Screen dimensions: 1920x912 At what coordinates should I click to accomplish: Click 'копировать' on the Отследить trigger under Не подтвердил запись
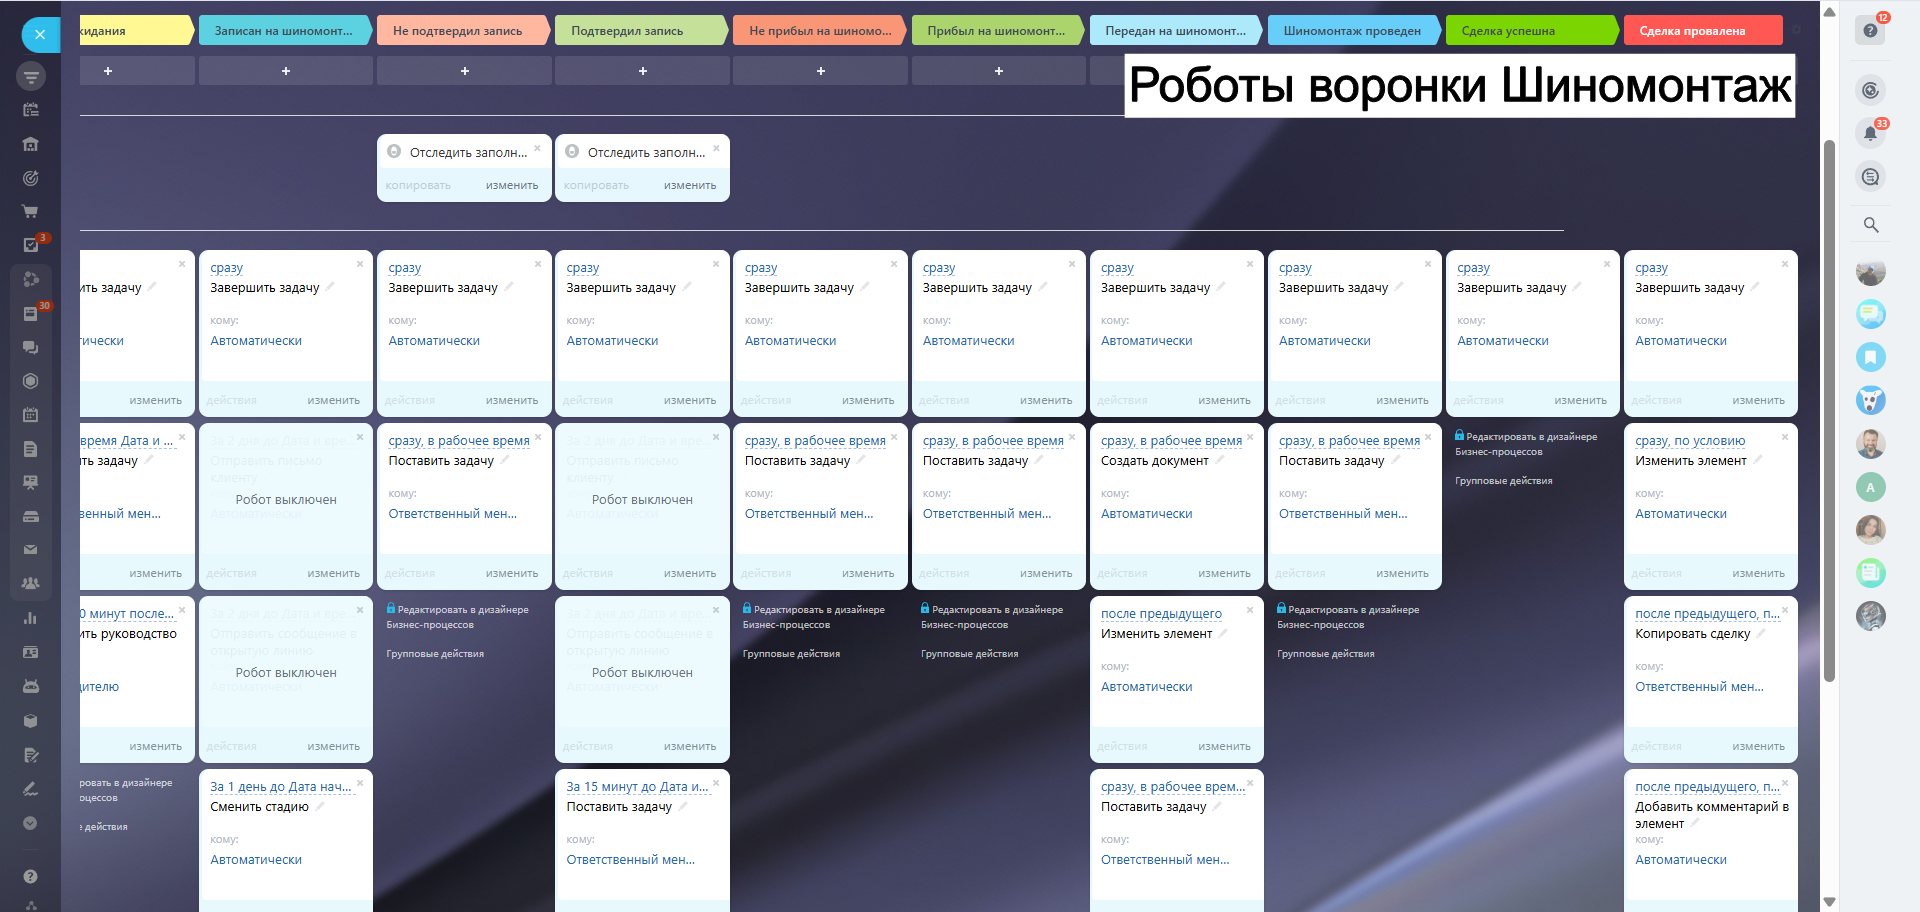pos(418,186)
